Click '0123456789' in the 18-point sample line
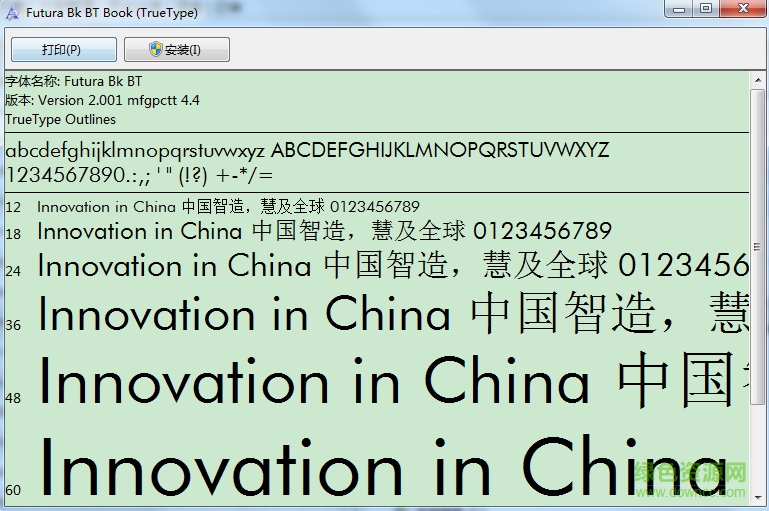 coord(542,231)
